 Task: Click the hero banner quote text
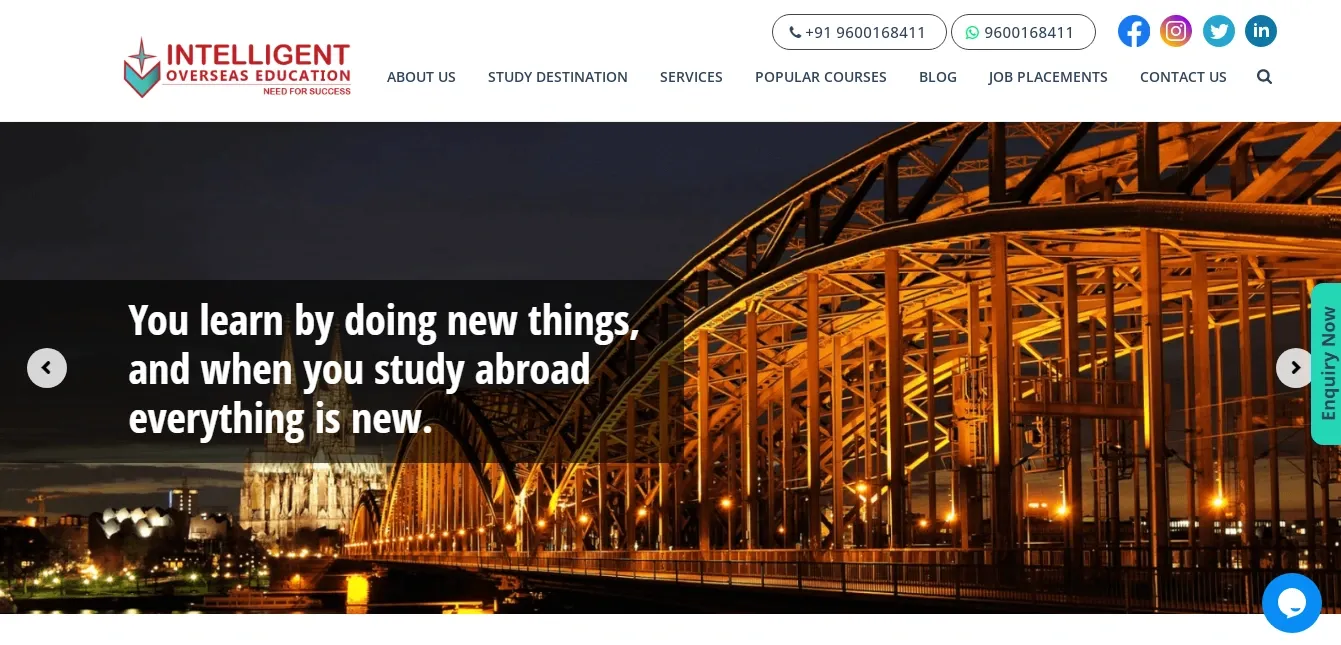click(384, 370)
